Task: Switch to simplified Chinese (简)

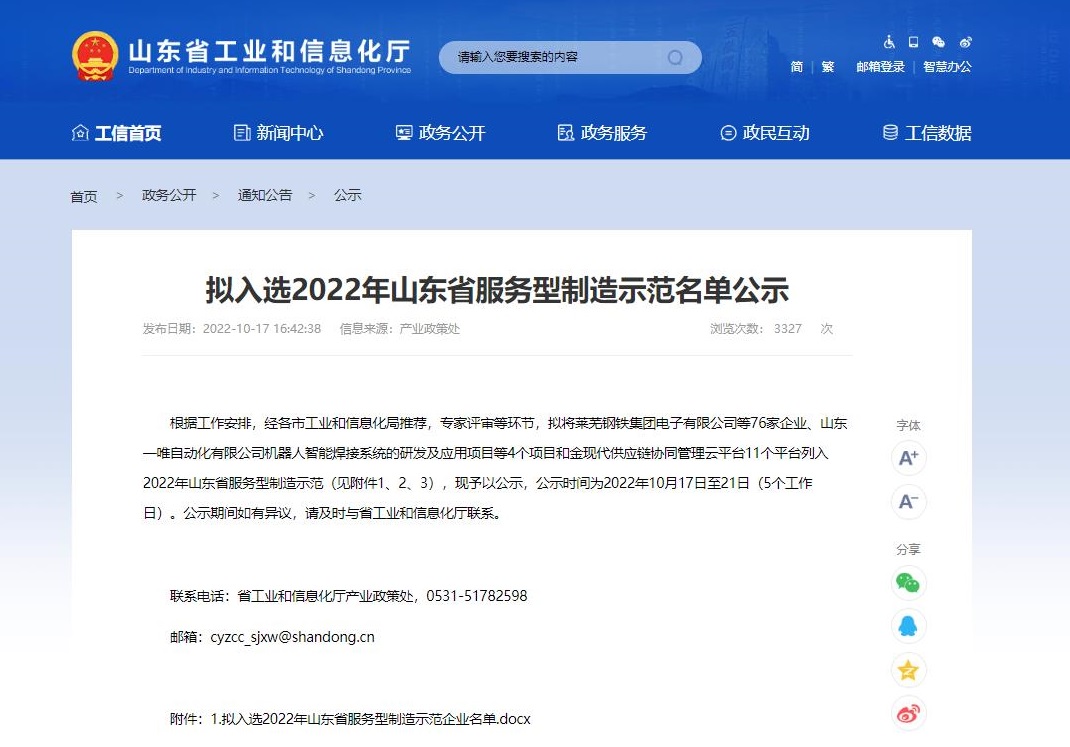Action: [x=797, y=67]
